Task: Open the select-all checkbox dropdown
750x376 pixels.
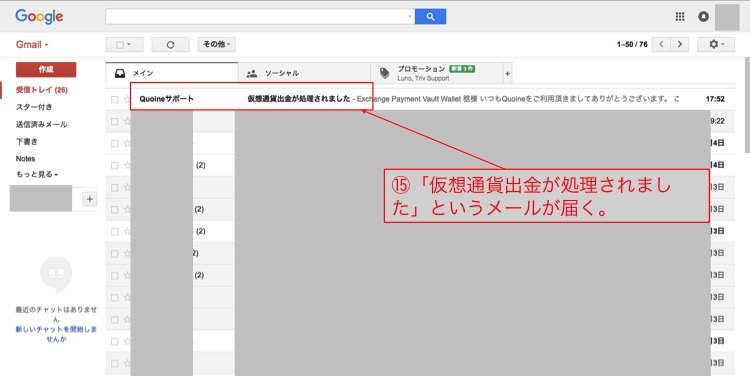Action: click(x=124, y=44)
